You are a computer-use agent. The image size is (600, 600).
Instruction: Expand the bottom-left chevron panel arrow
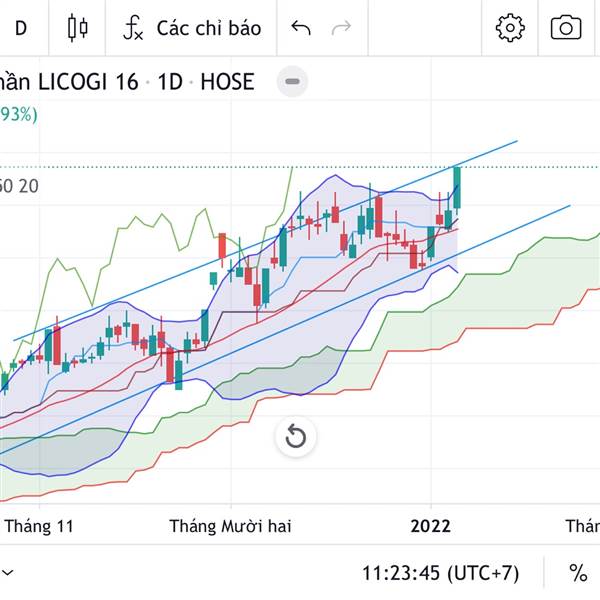(7, 573)
